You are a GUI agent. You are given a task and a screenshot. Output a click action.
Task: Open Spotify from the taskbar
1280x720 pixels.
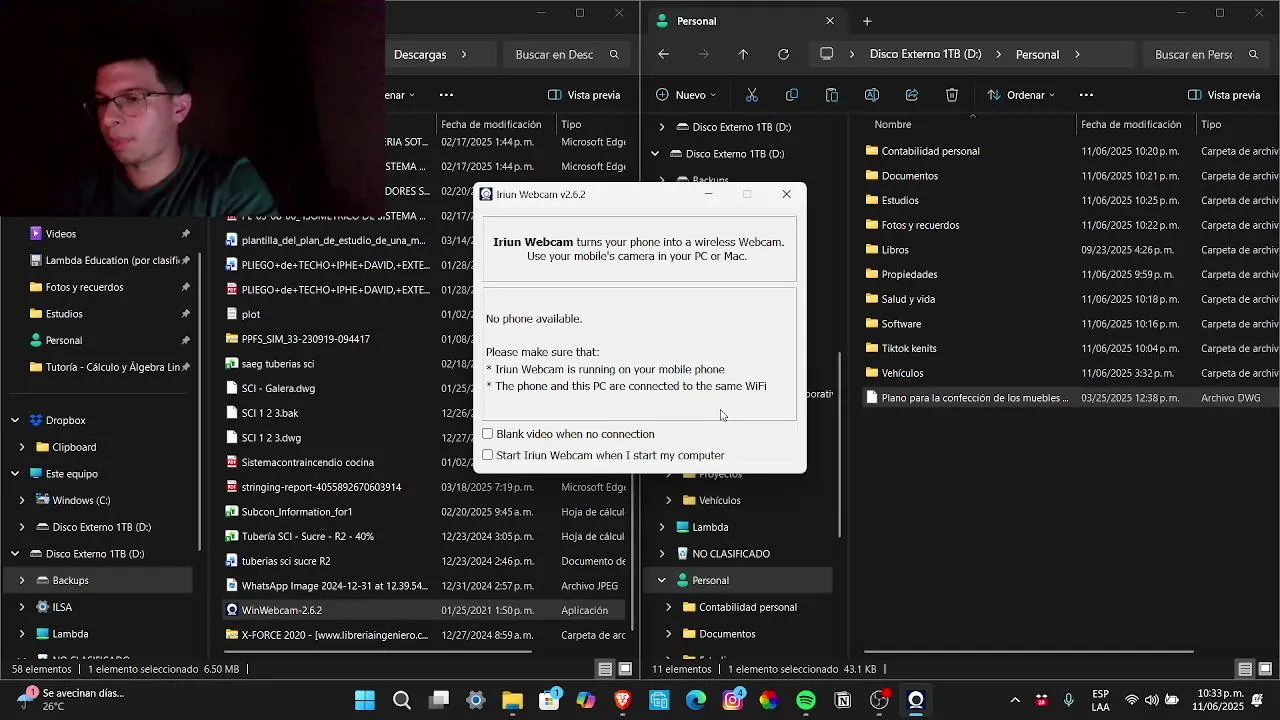806,700
